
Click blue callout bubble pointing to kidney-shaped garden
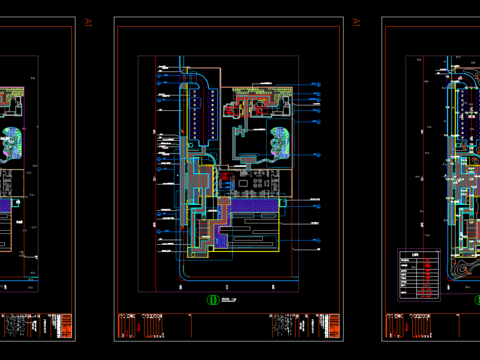pos(318,155)
